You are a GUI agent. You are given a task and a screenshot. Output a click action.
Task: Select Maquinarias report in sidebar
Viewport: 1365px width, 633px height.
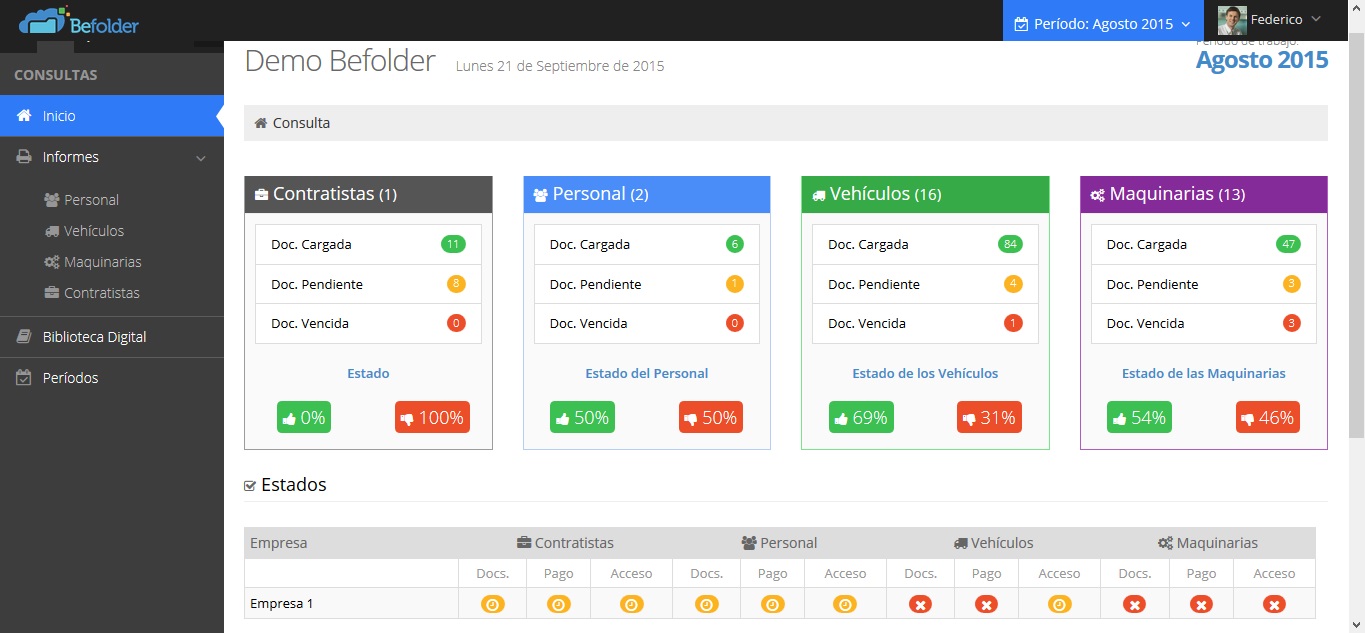[x=102, y=262]
